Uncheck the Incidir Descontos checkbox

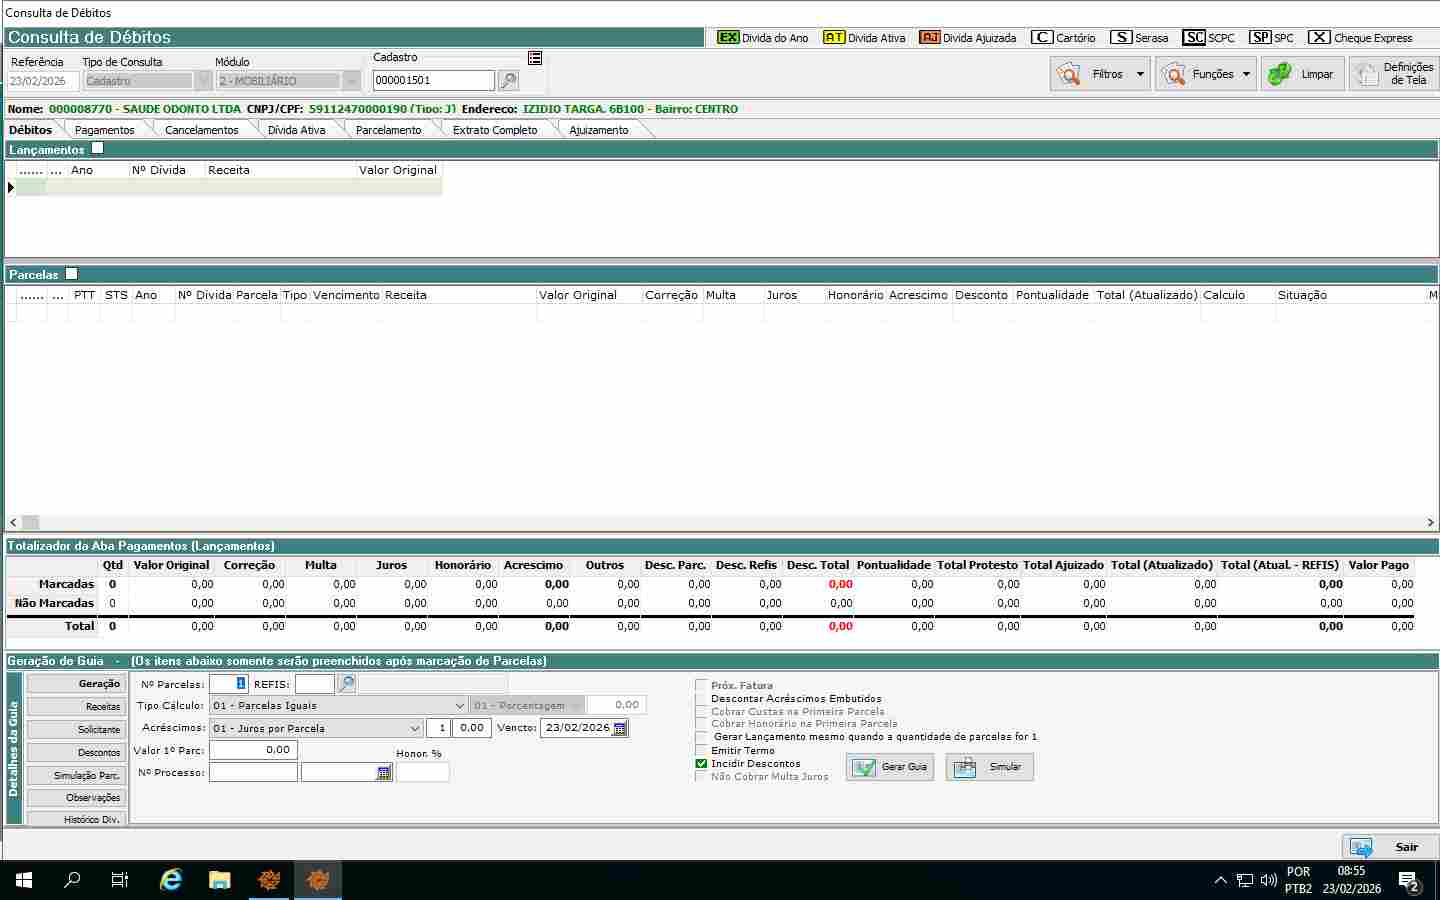pyautogui.click(x=701, y=764)
